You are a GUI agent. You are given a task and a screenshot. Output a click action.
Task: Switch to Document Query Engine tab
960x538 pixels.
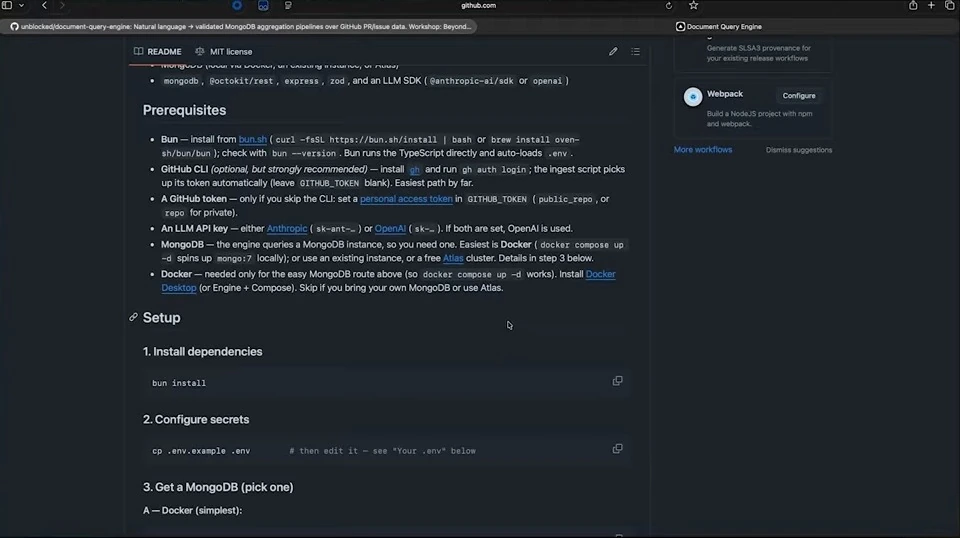[x=719, y=26]
